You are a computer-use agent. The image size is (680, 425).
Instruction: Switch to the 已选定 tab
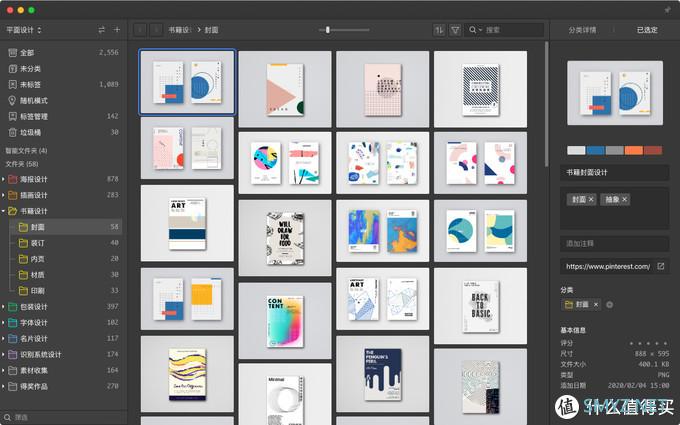tap(647, 30)
